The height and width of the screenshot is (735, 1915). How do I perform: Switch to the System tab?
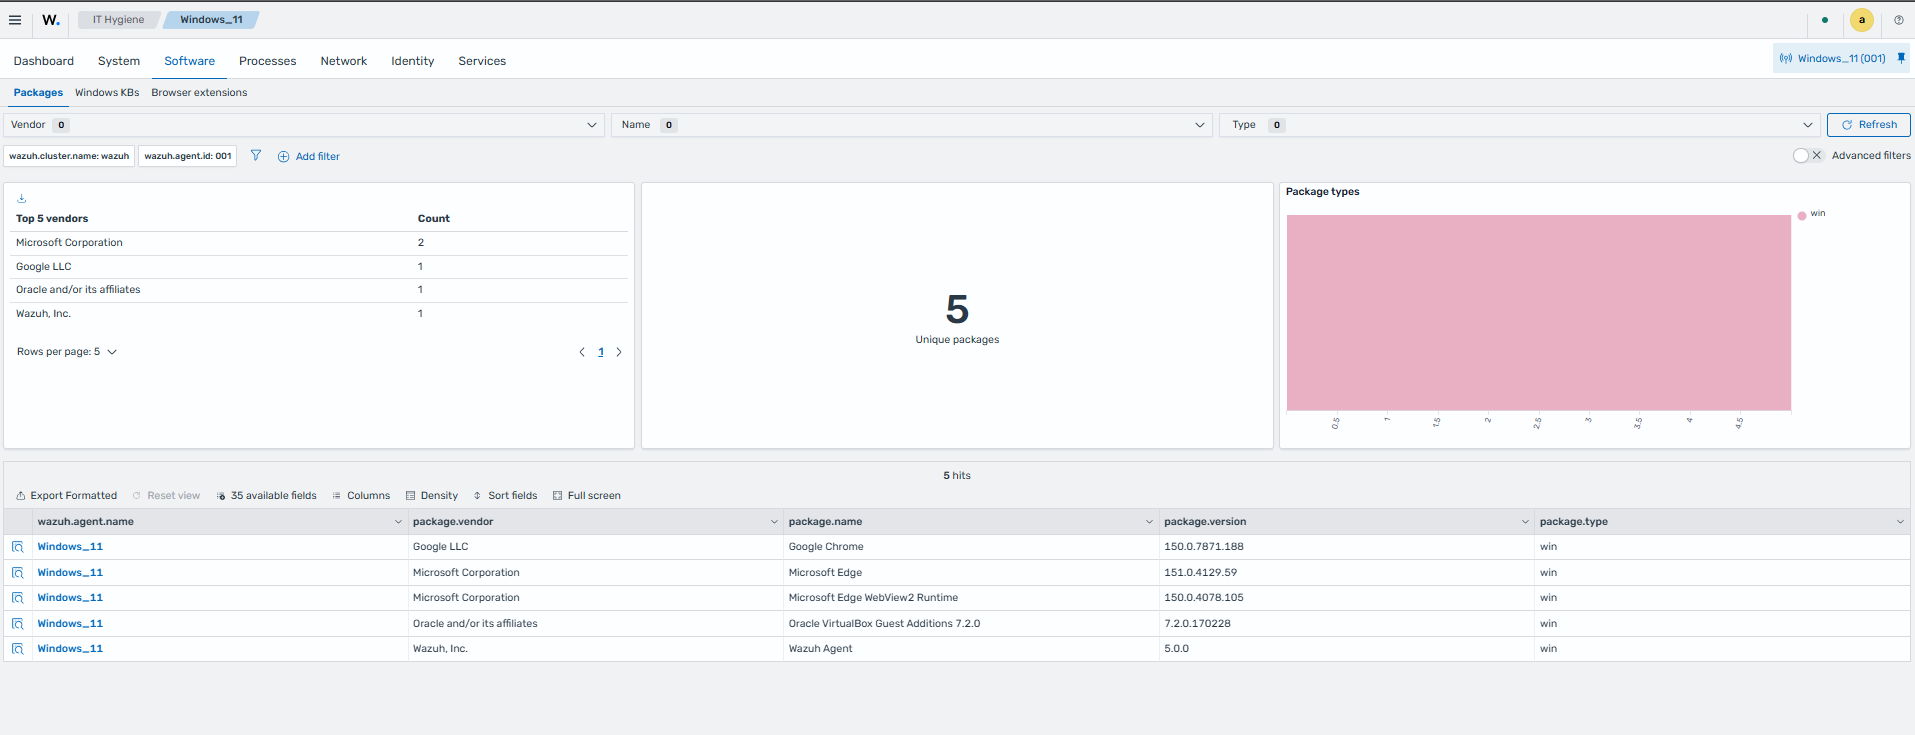pos(119,61)
